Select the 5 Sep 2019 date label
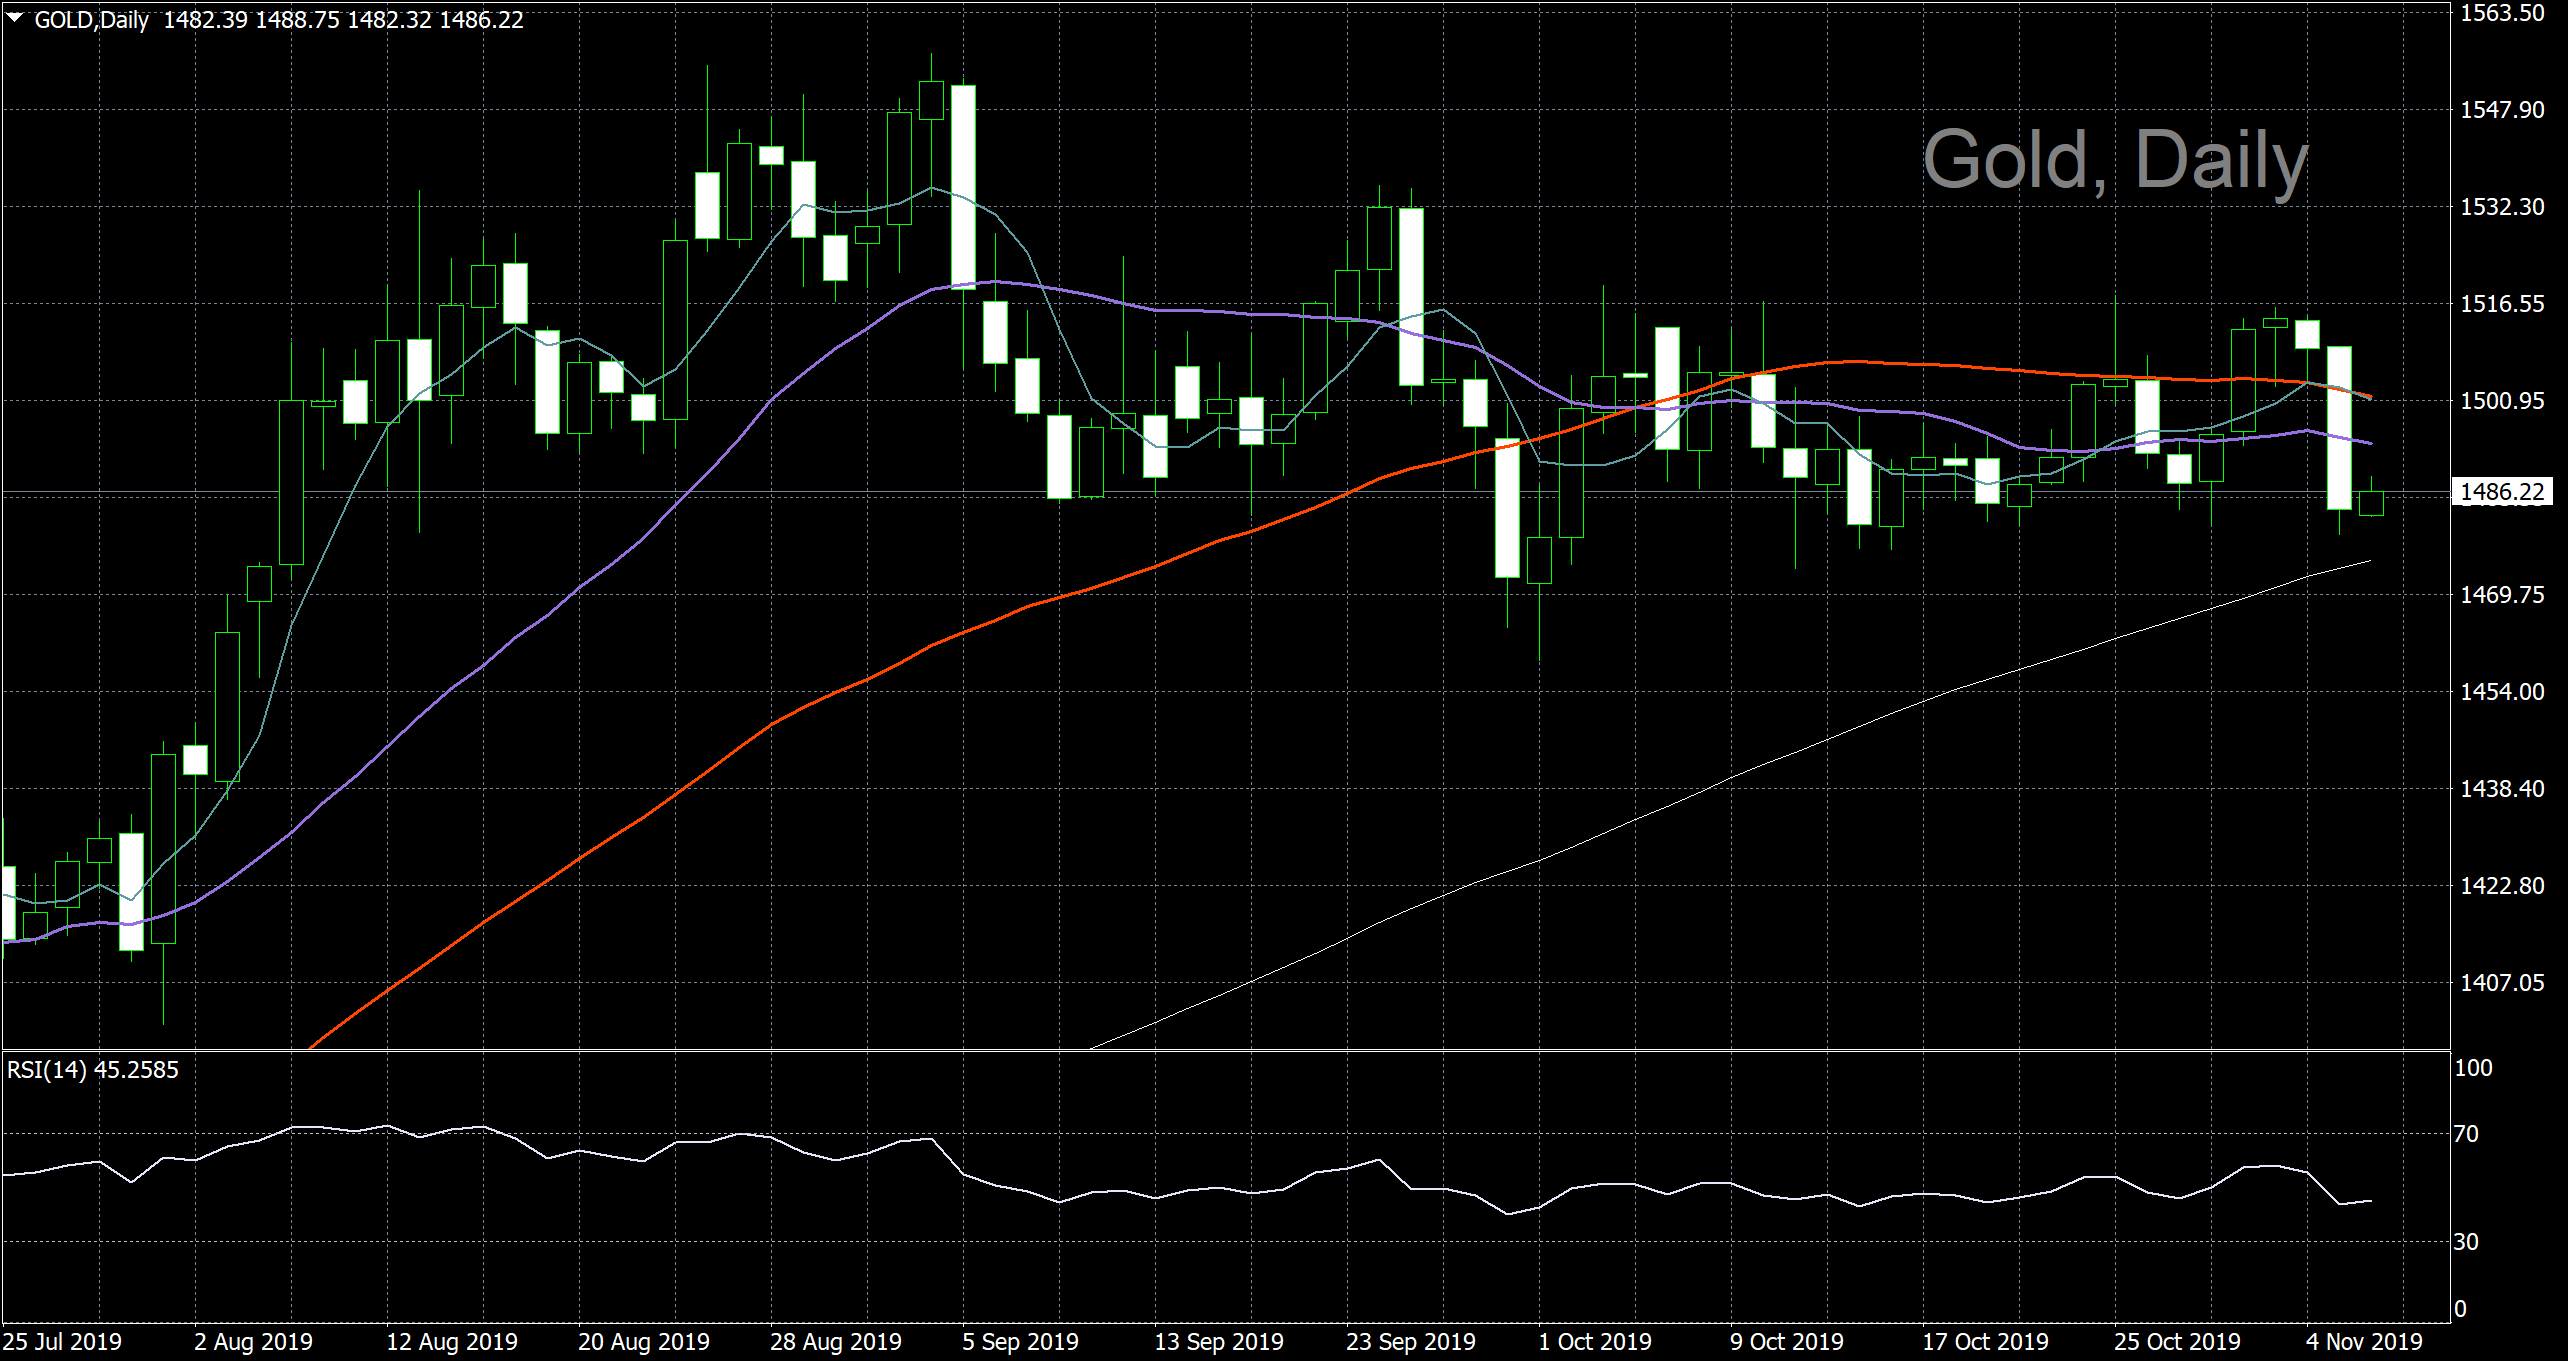The width and height of the screenshot is (2568, 1361). [1020, 1342]
